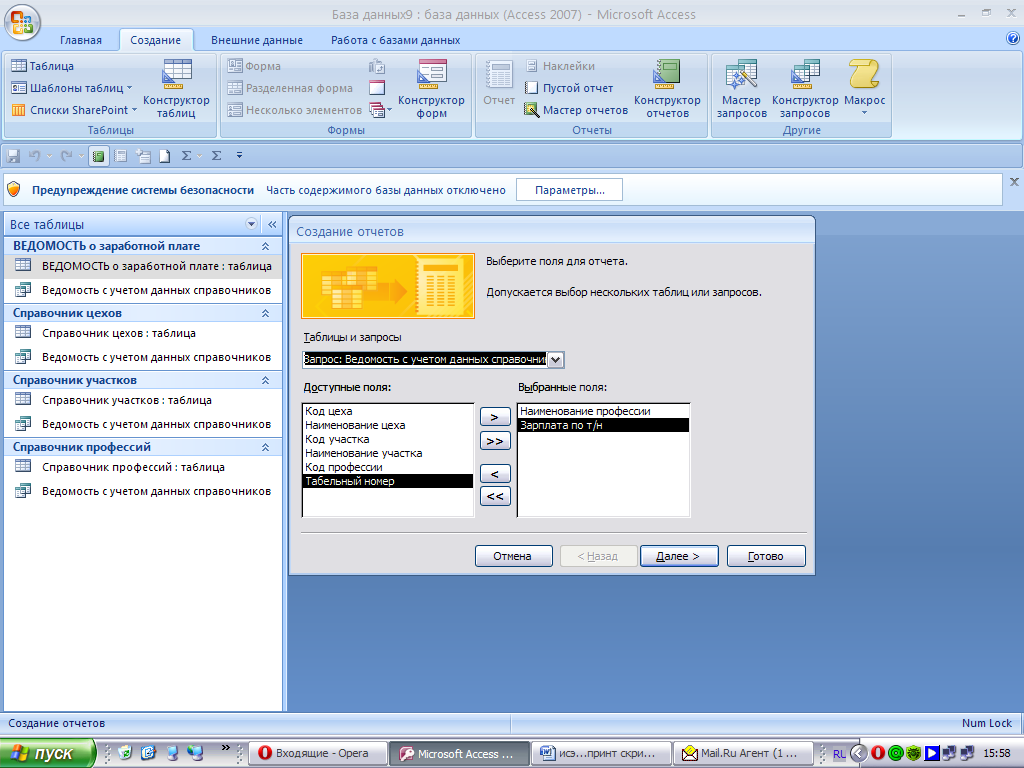1024x768 pixels.
Task: Select query under Справочник профессий group
Action: [x=143, y=491]
